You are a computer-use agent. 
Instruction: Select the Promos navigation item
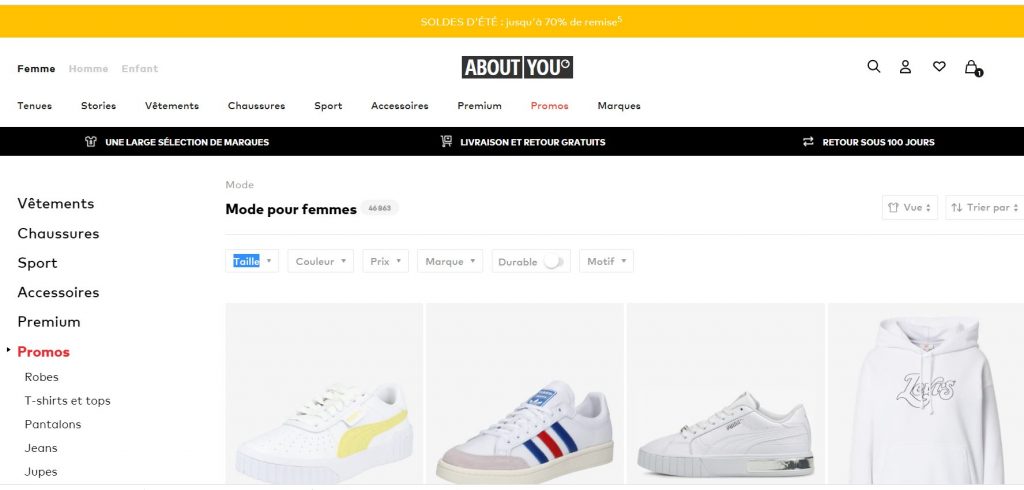[549, 106]
